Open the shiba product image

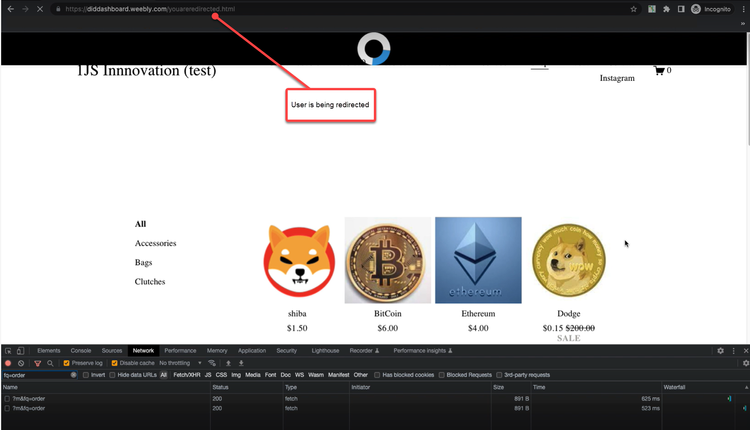click(299, 260)
